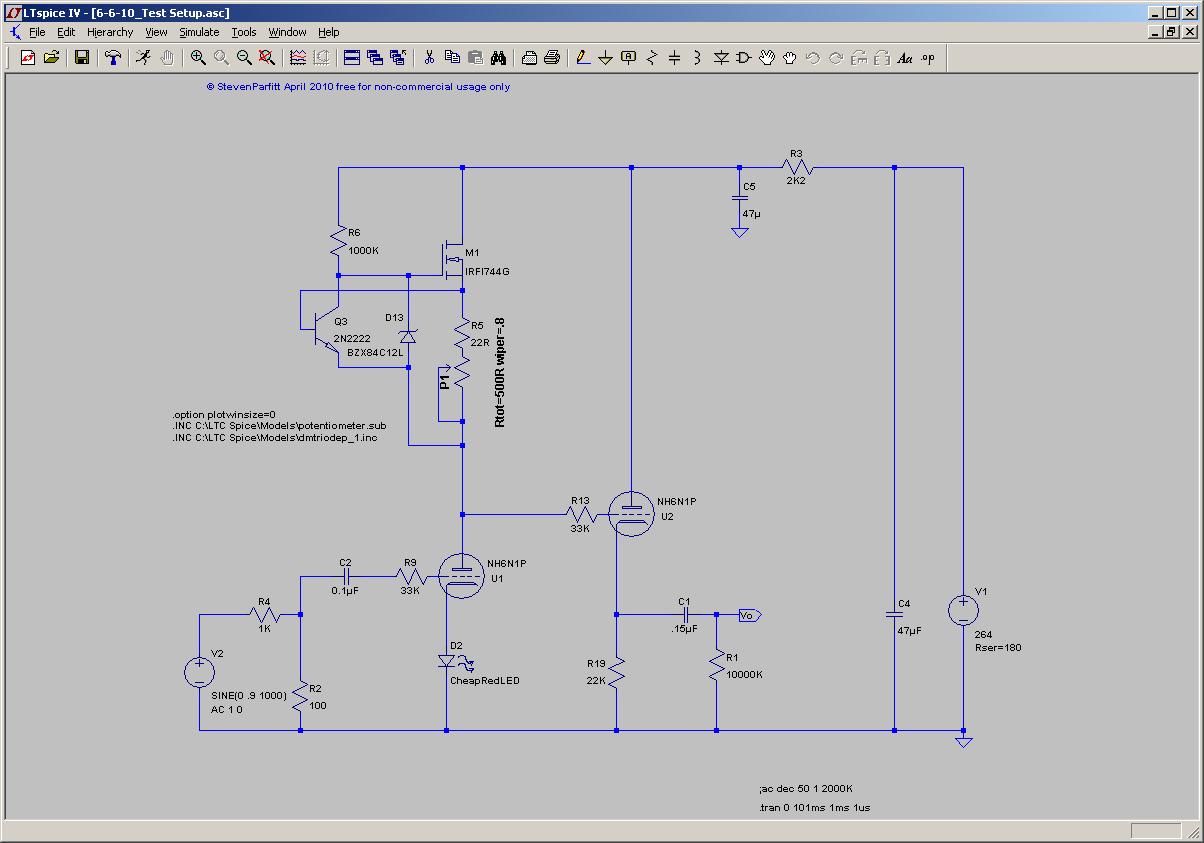Open the Edit menu
Viewport: 1204px width, 843px height.
coord(66,32)
